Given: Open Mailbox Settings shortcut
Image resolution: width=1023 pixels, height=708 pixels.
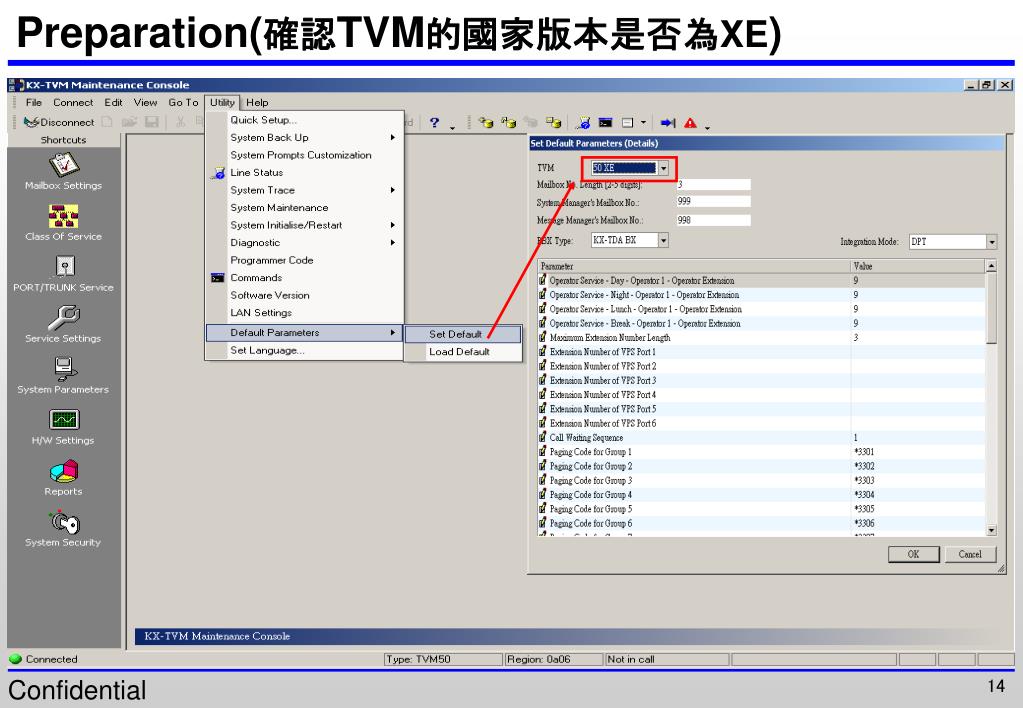Looking at the screenshot, I should [63, 171].
